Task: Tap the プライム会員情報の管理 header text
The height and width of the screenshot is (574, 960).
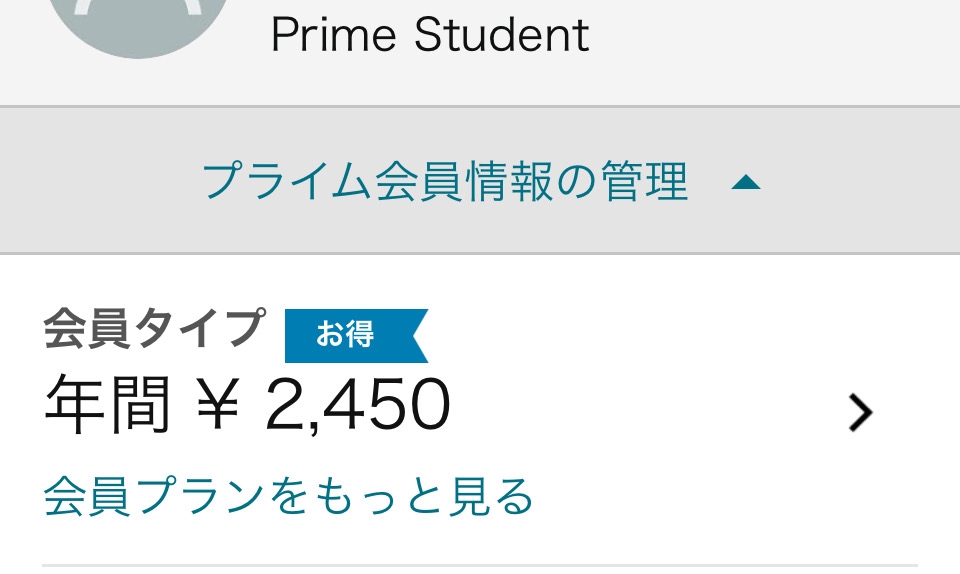Action: (x=445, y=182)
